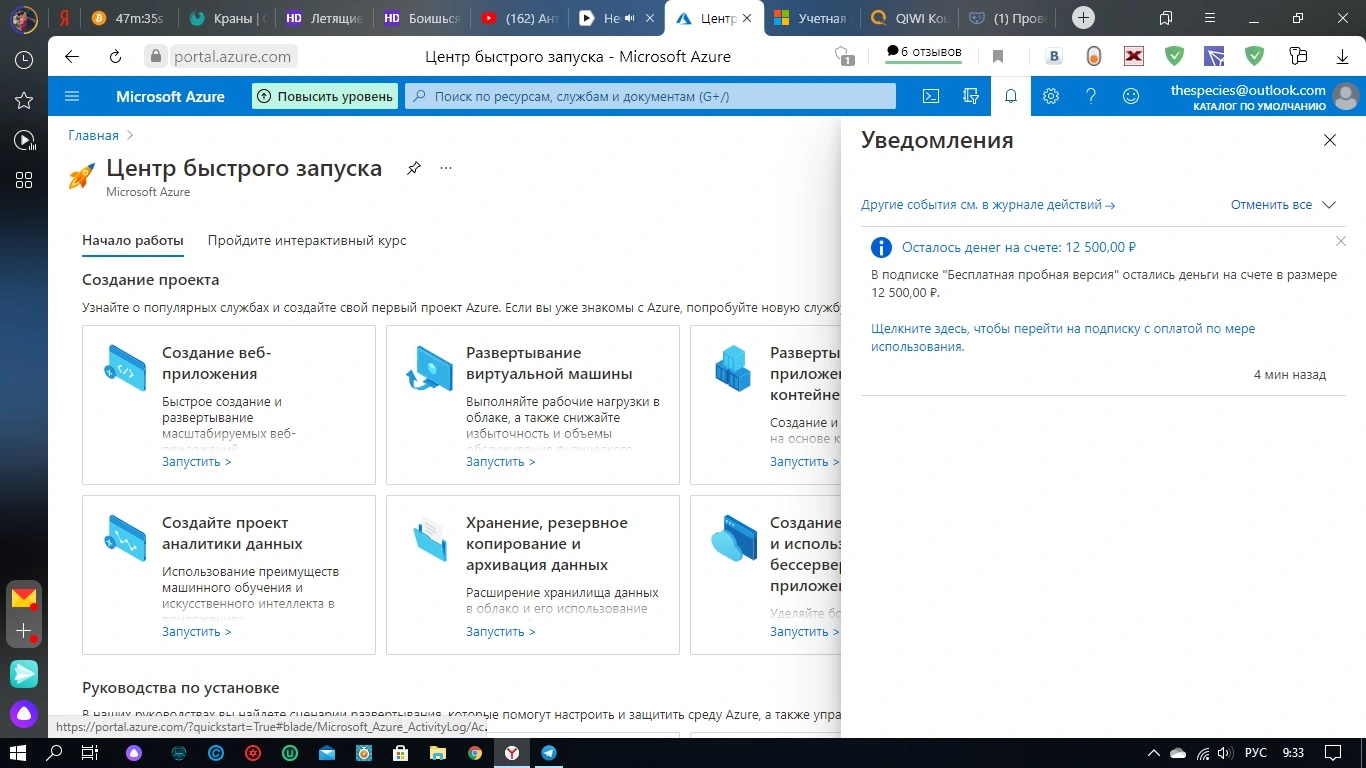The image size is (1366, 768).
Task: Open activity log link 'Другие события'
Action: [988, 205]
